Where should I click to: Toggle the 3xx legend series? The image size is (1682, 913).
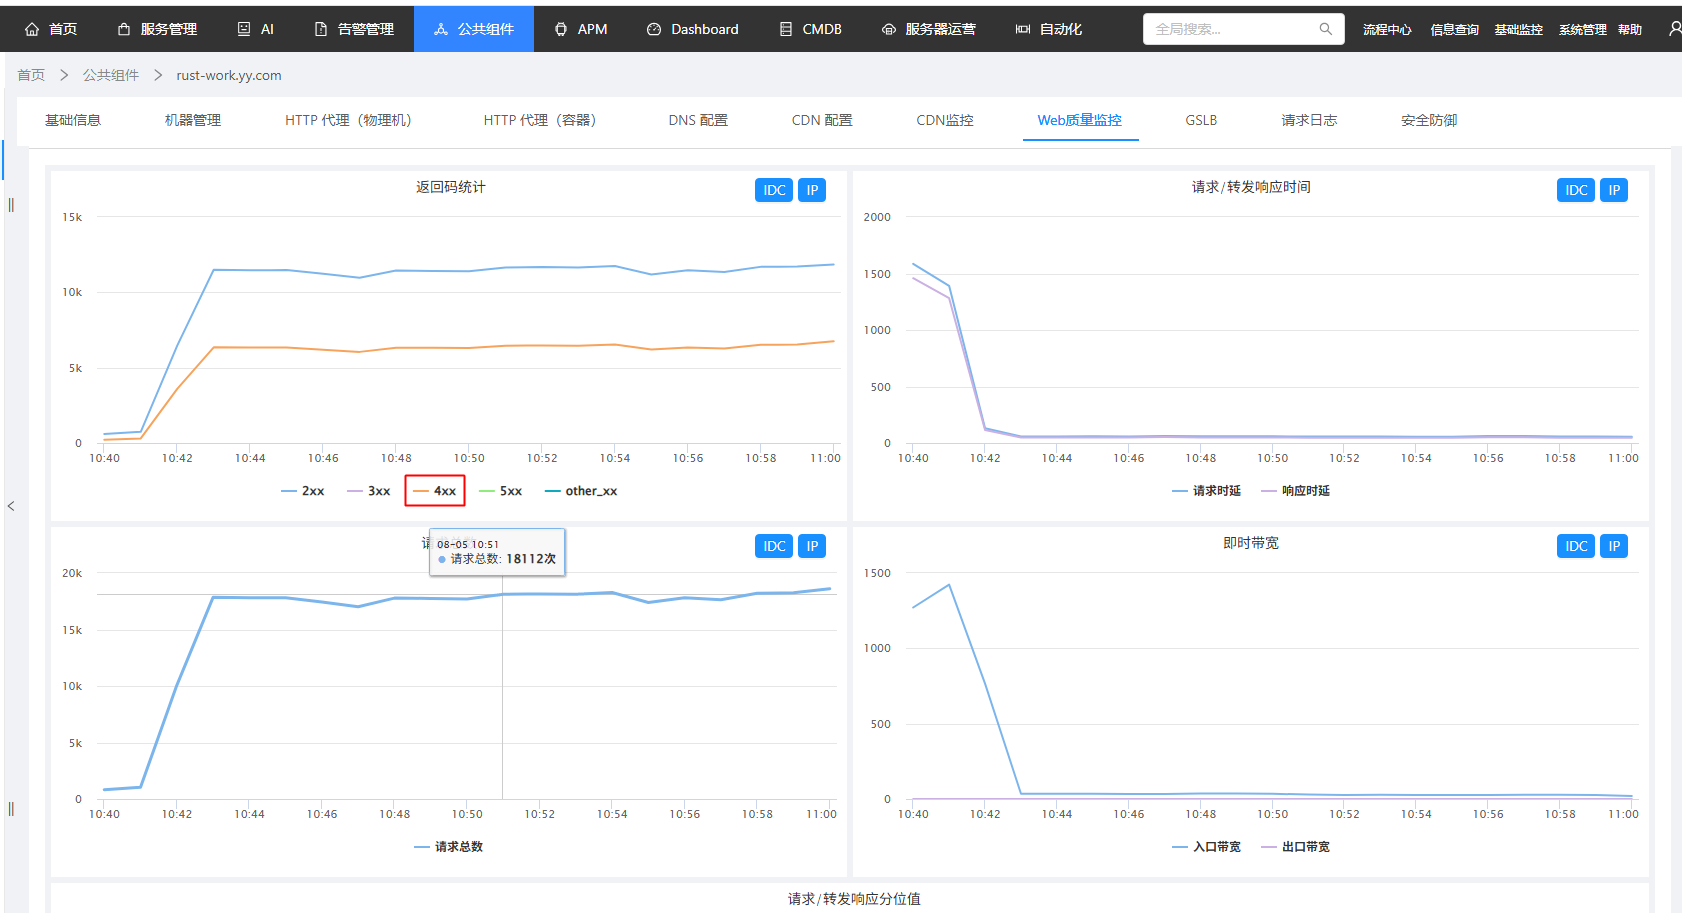[x=369, y=491]
